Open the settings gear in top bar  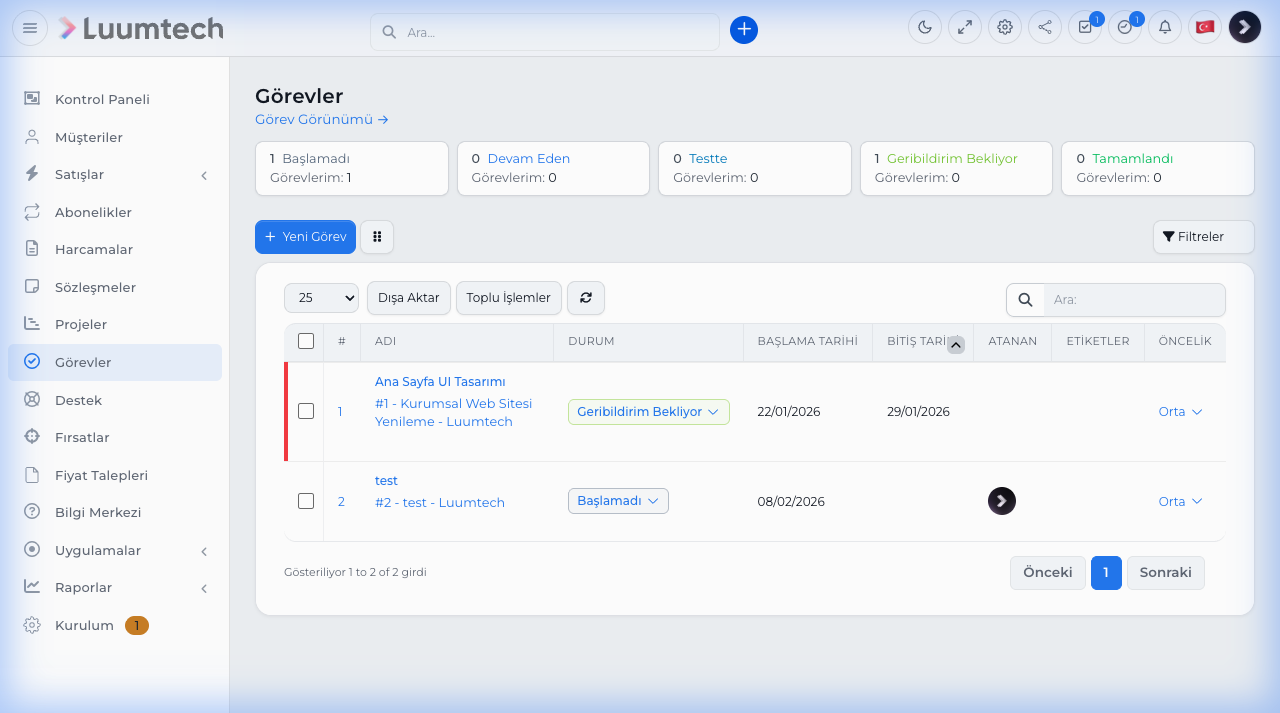1005,27
